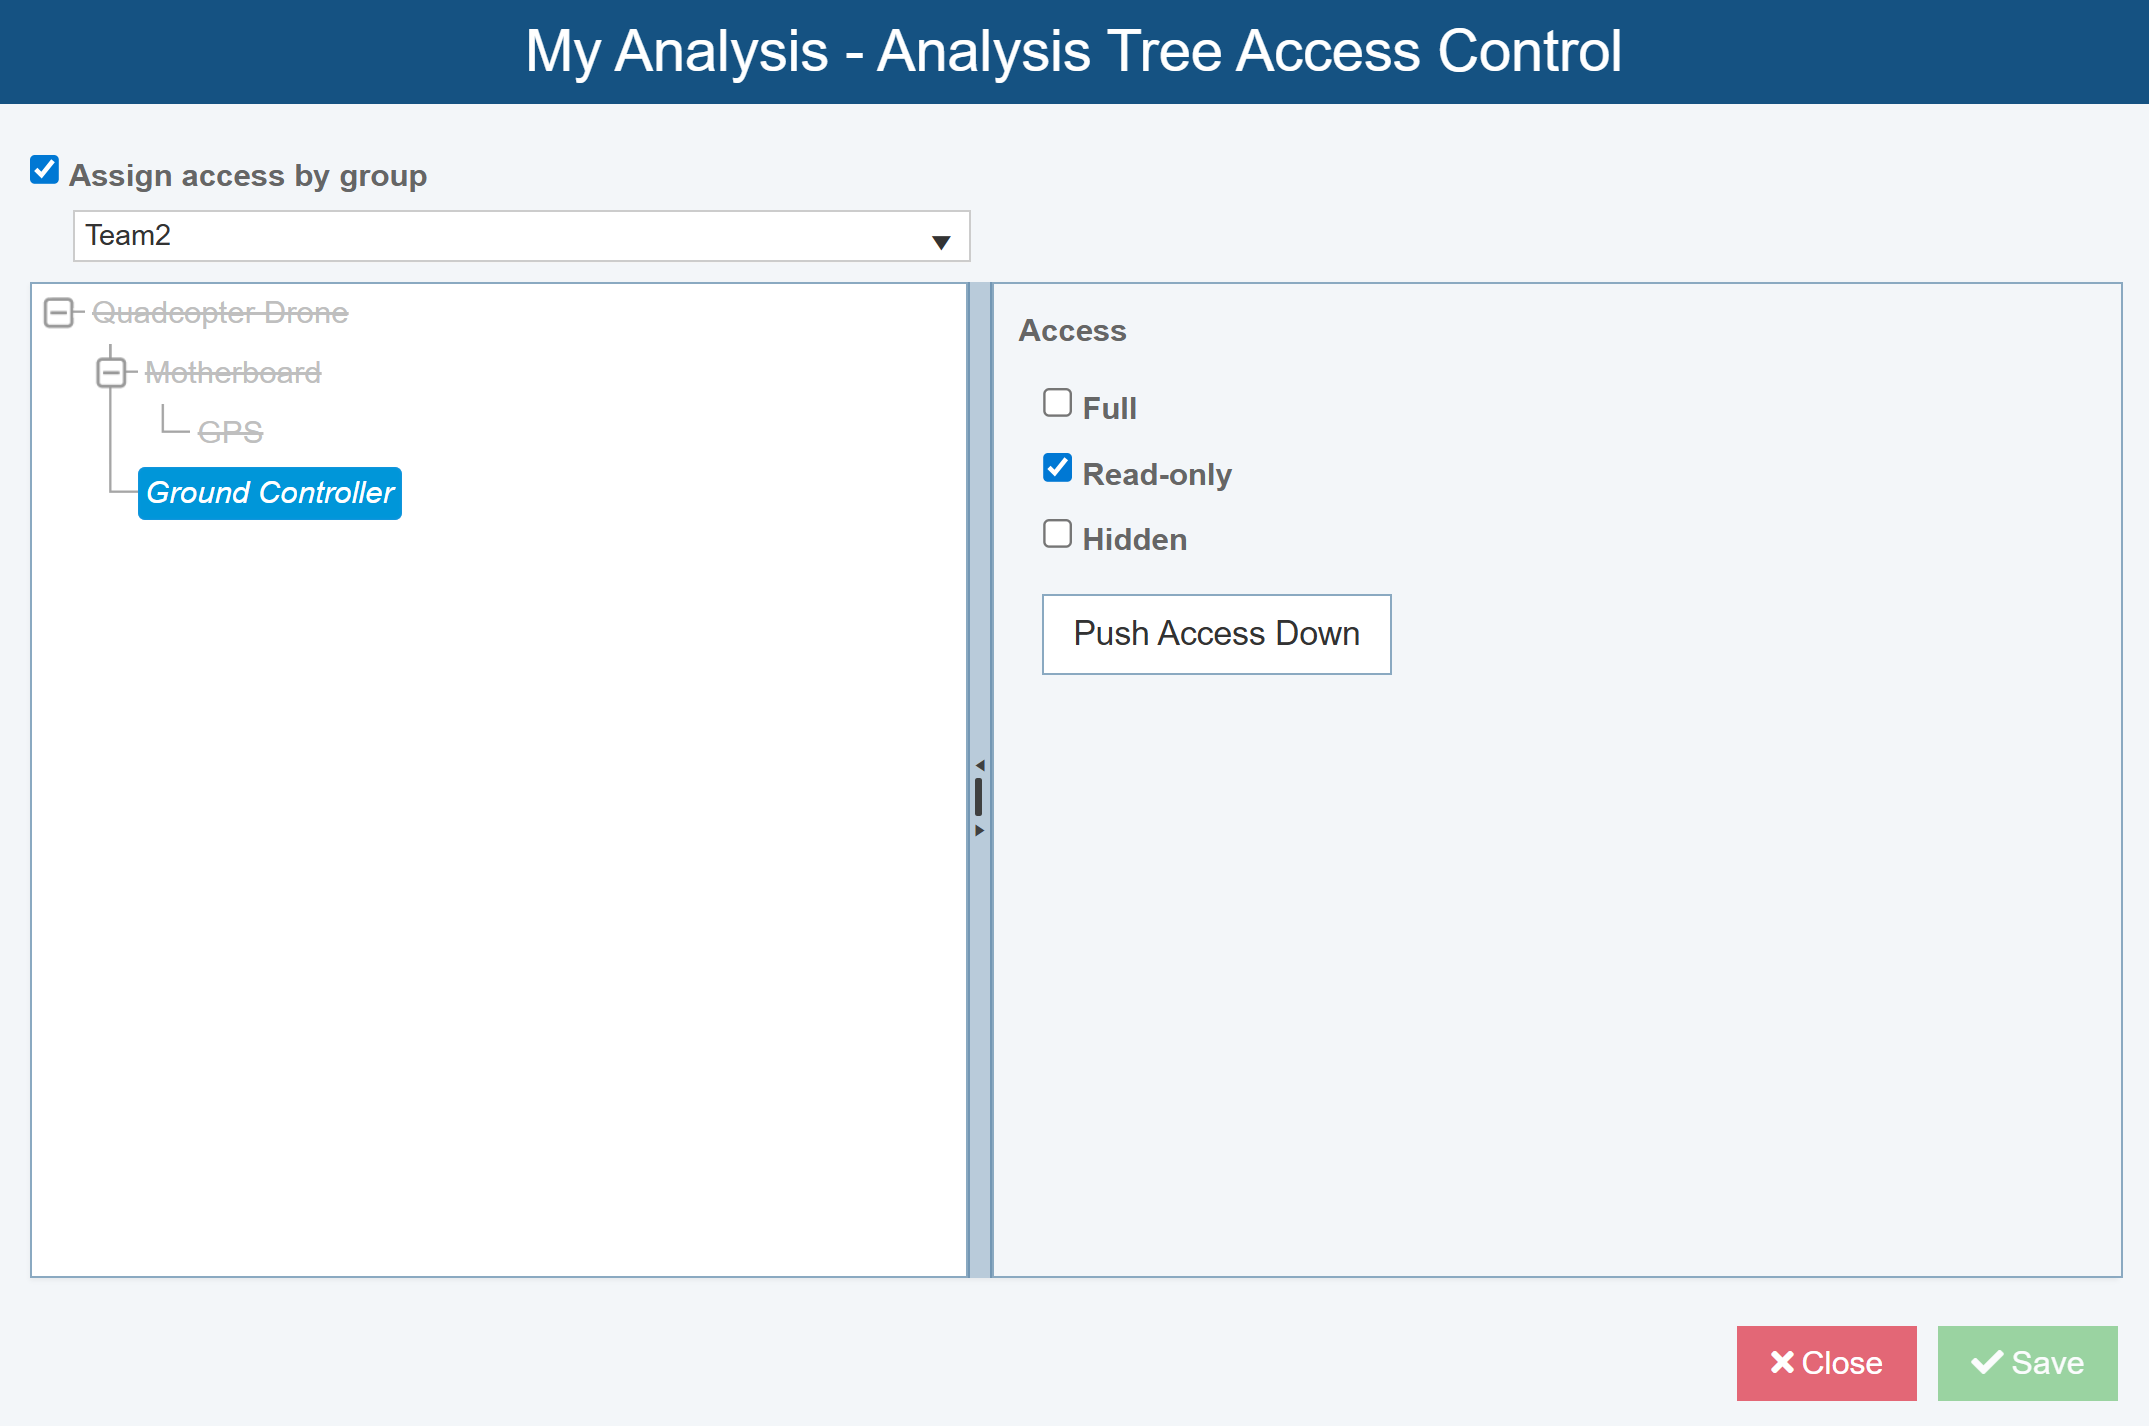This screenshot has width=2149, height=1426.
Task: Click the dropdown arrow of the group selector
Action: click(x=940, y=241)
